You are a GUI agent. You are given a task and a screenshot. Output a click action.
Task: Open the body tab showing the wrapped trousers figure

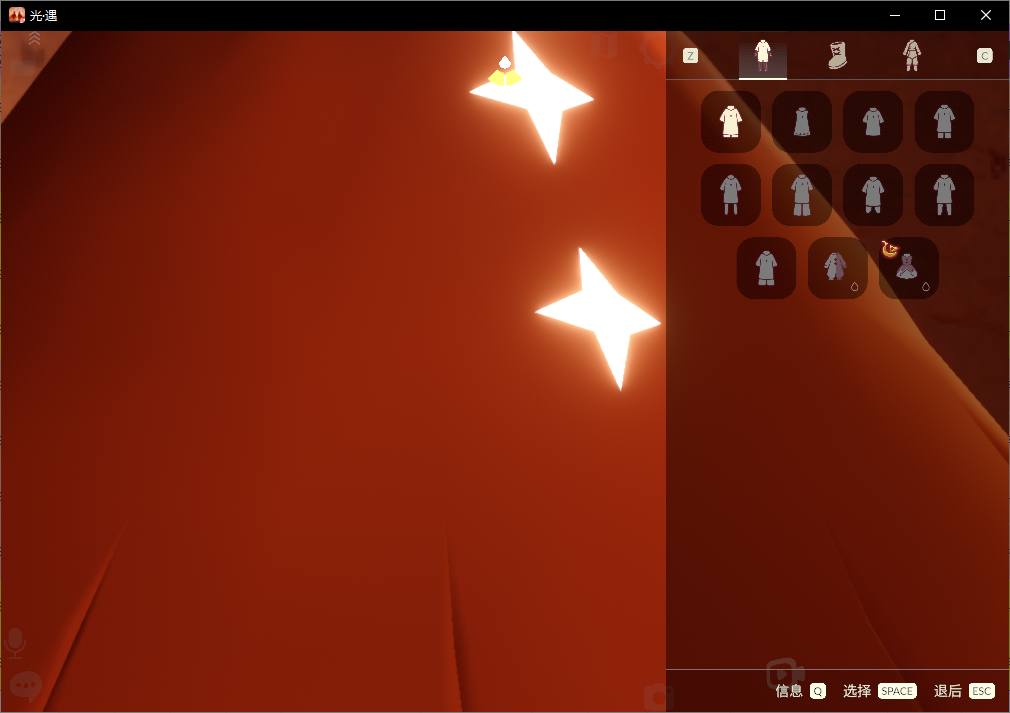pyautogui.click(x=911, y=56)
